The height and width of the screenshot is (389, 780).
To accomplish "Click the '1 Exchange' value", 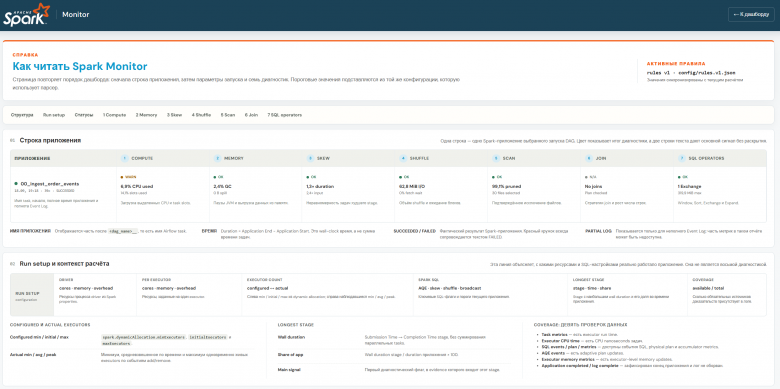I will click(x=689, y=187).
